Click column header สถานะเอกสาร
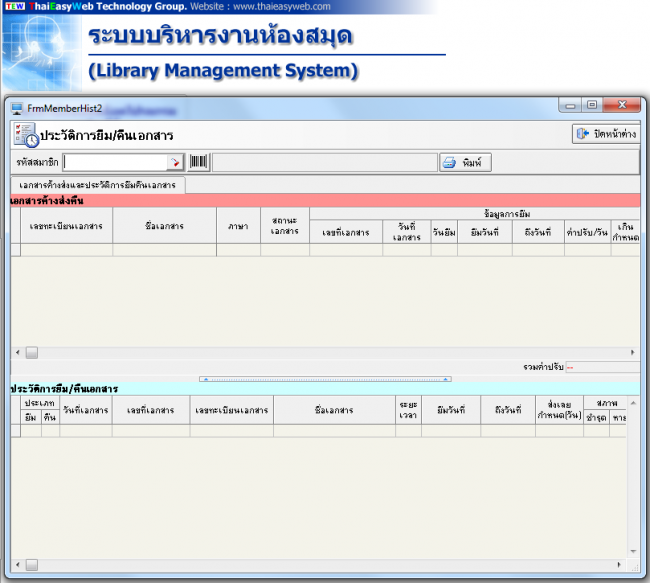 coord(285,226)
